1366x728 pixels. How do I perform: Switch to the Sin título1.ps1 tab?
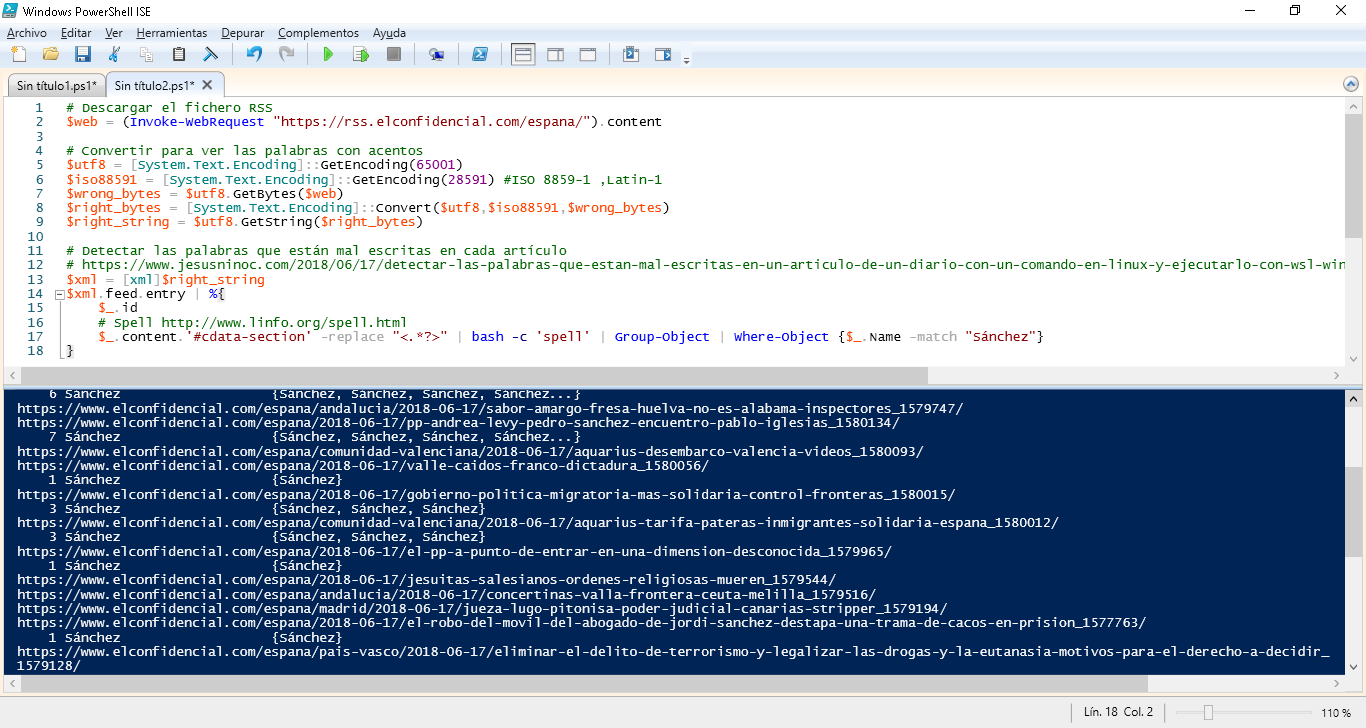tap(56, 85)
